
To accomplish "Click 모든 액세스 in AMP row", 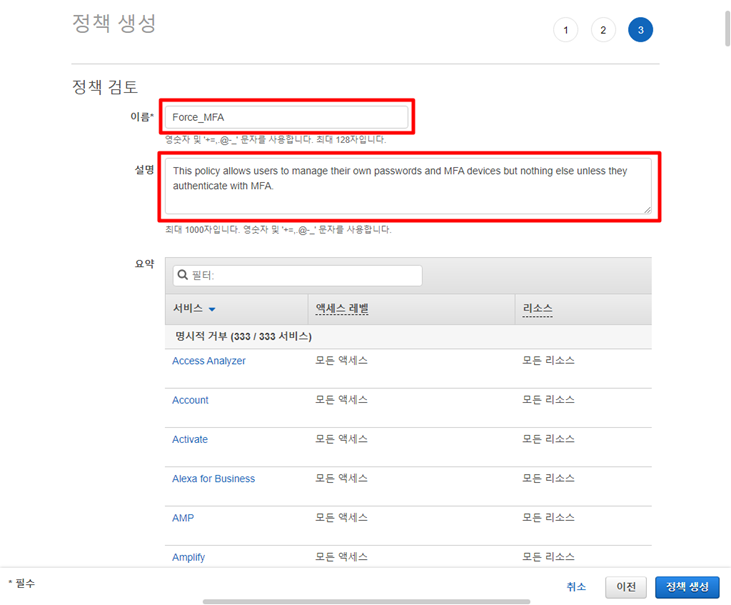I will pos(341,517).
